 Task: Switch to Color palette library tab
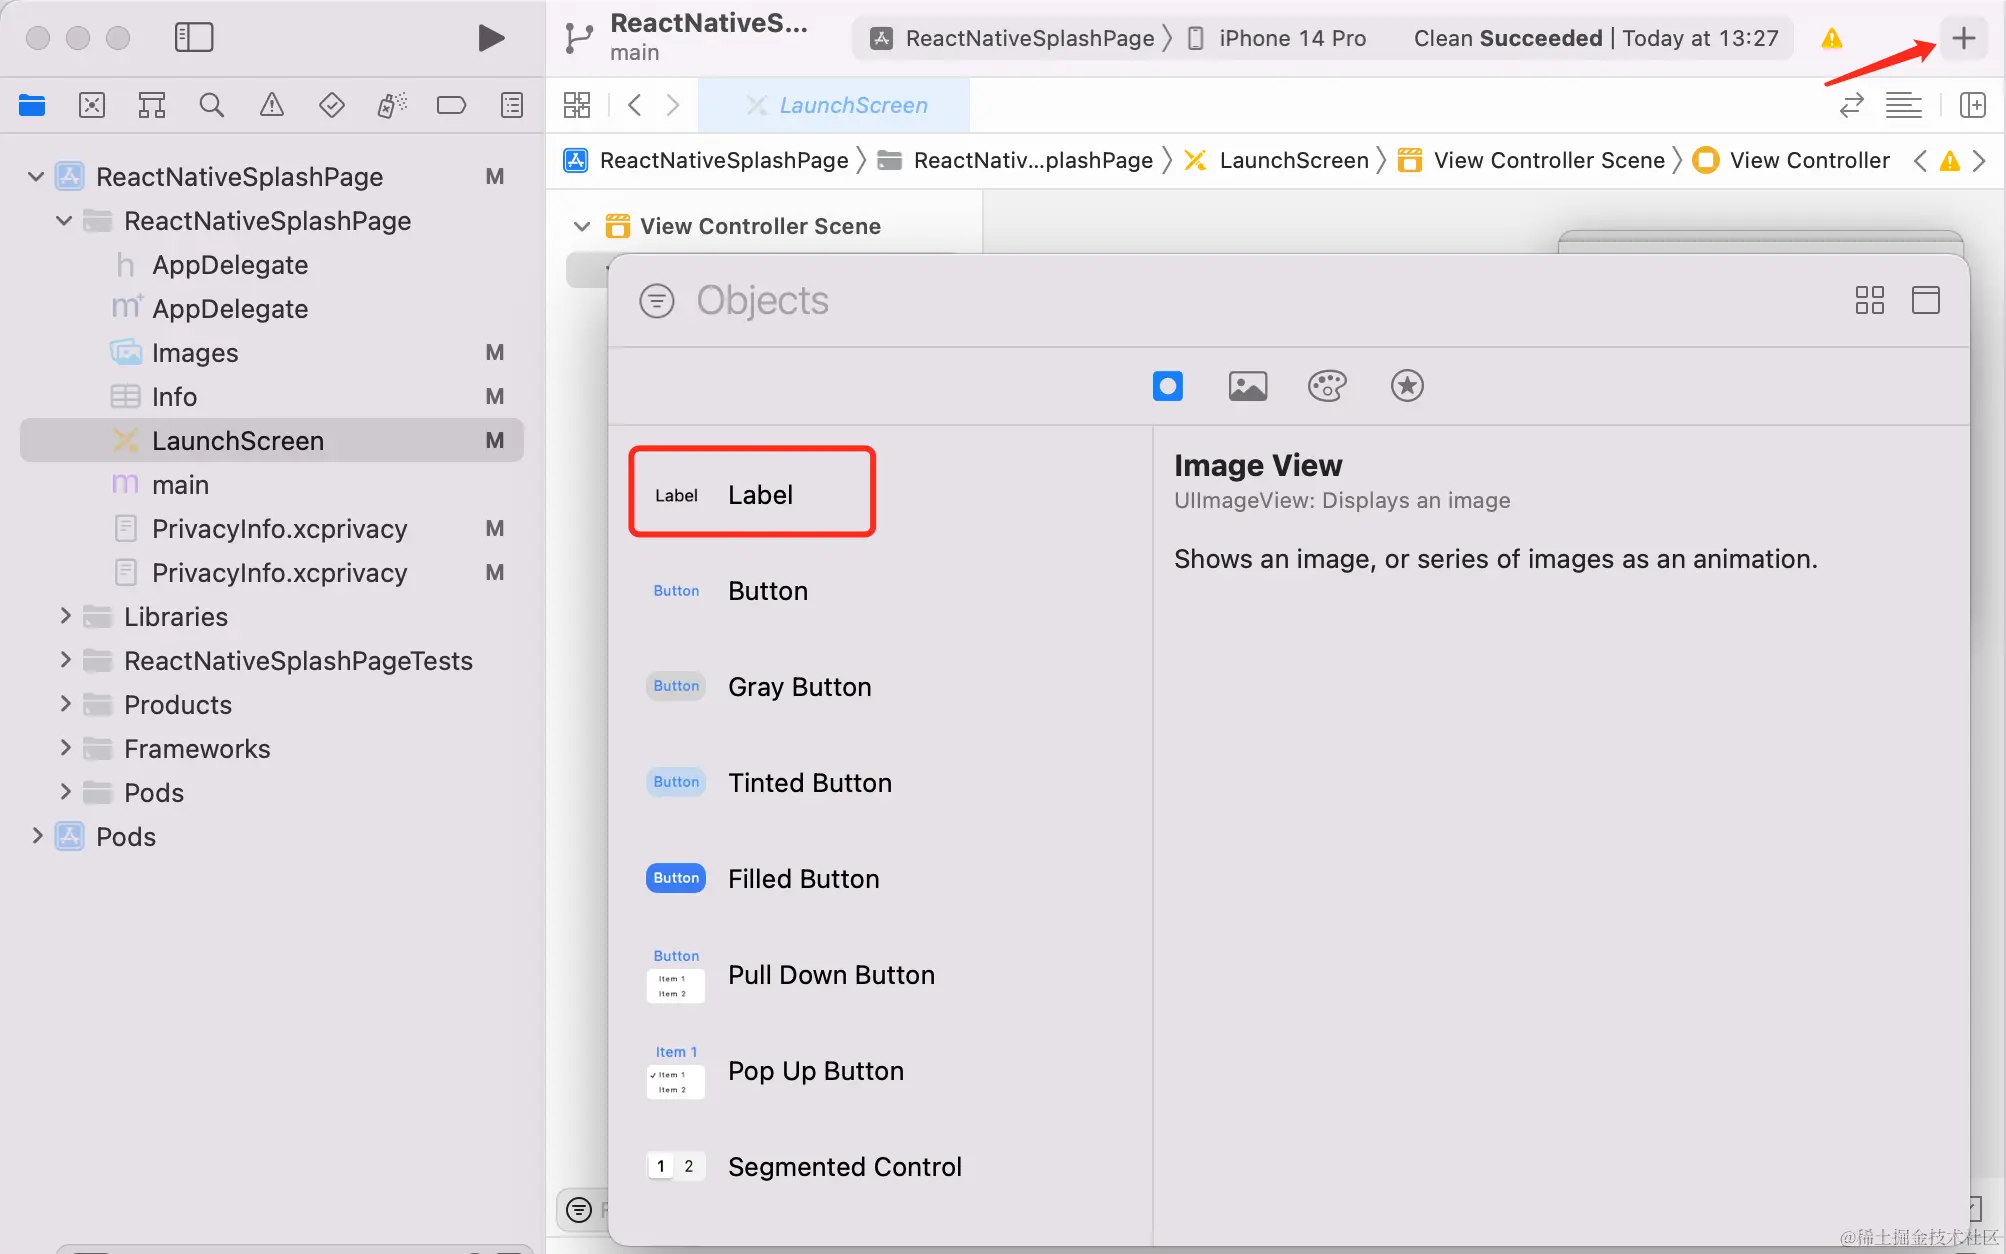[1327, 386]
